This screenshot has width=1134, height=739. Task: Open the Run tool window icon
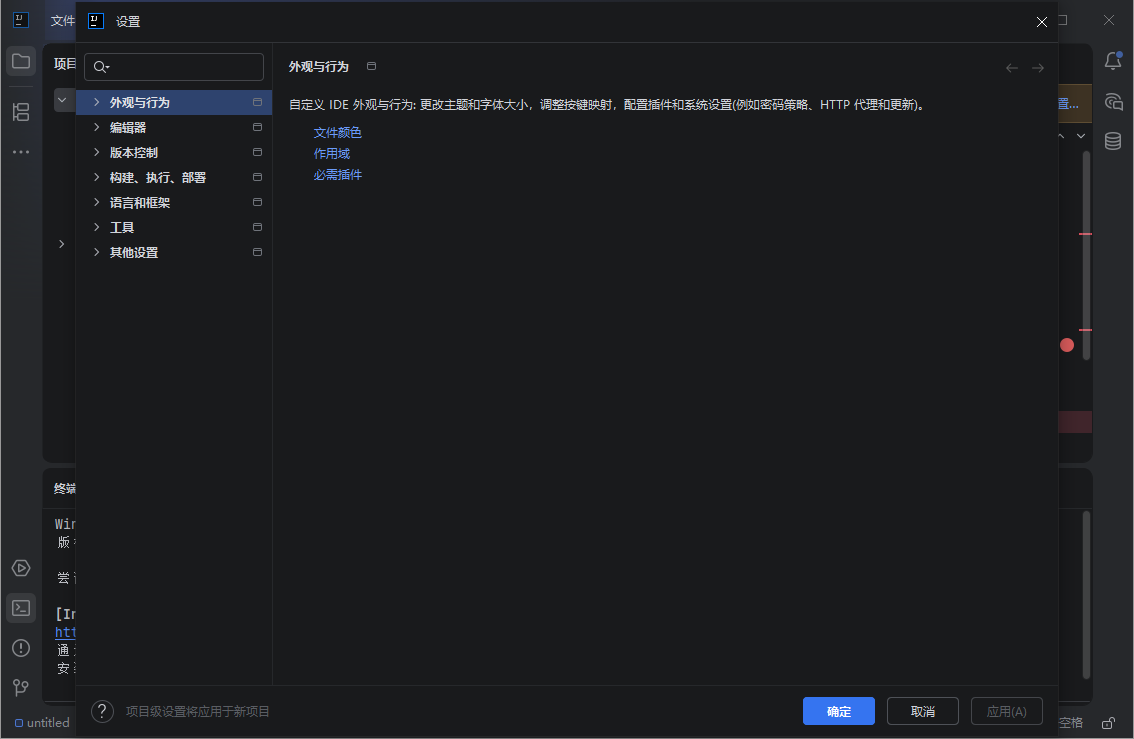coord(20,568)
